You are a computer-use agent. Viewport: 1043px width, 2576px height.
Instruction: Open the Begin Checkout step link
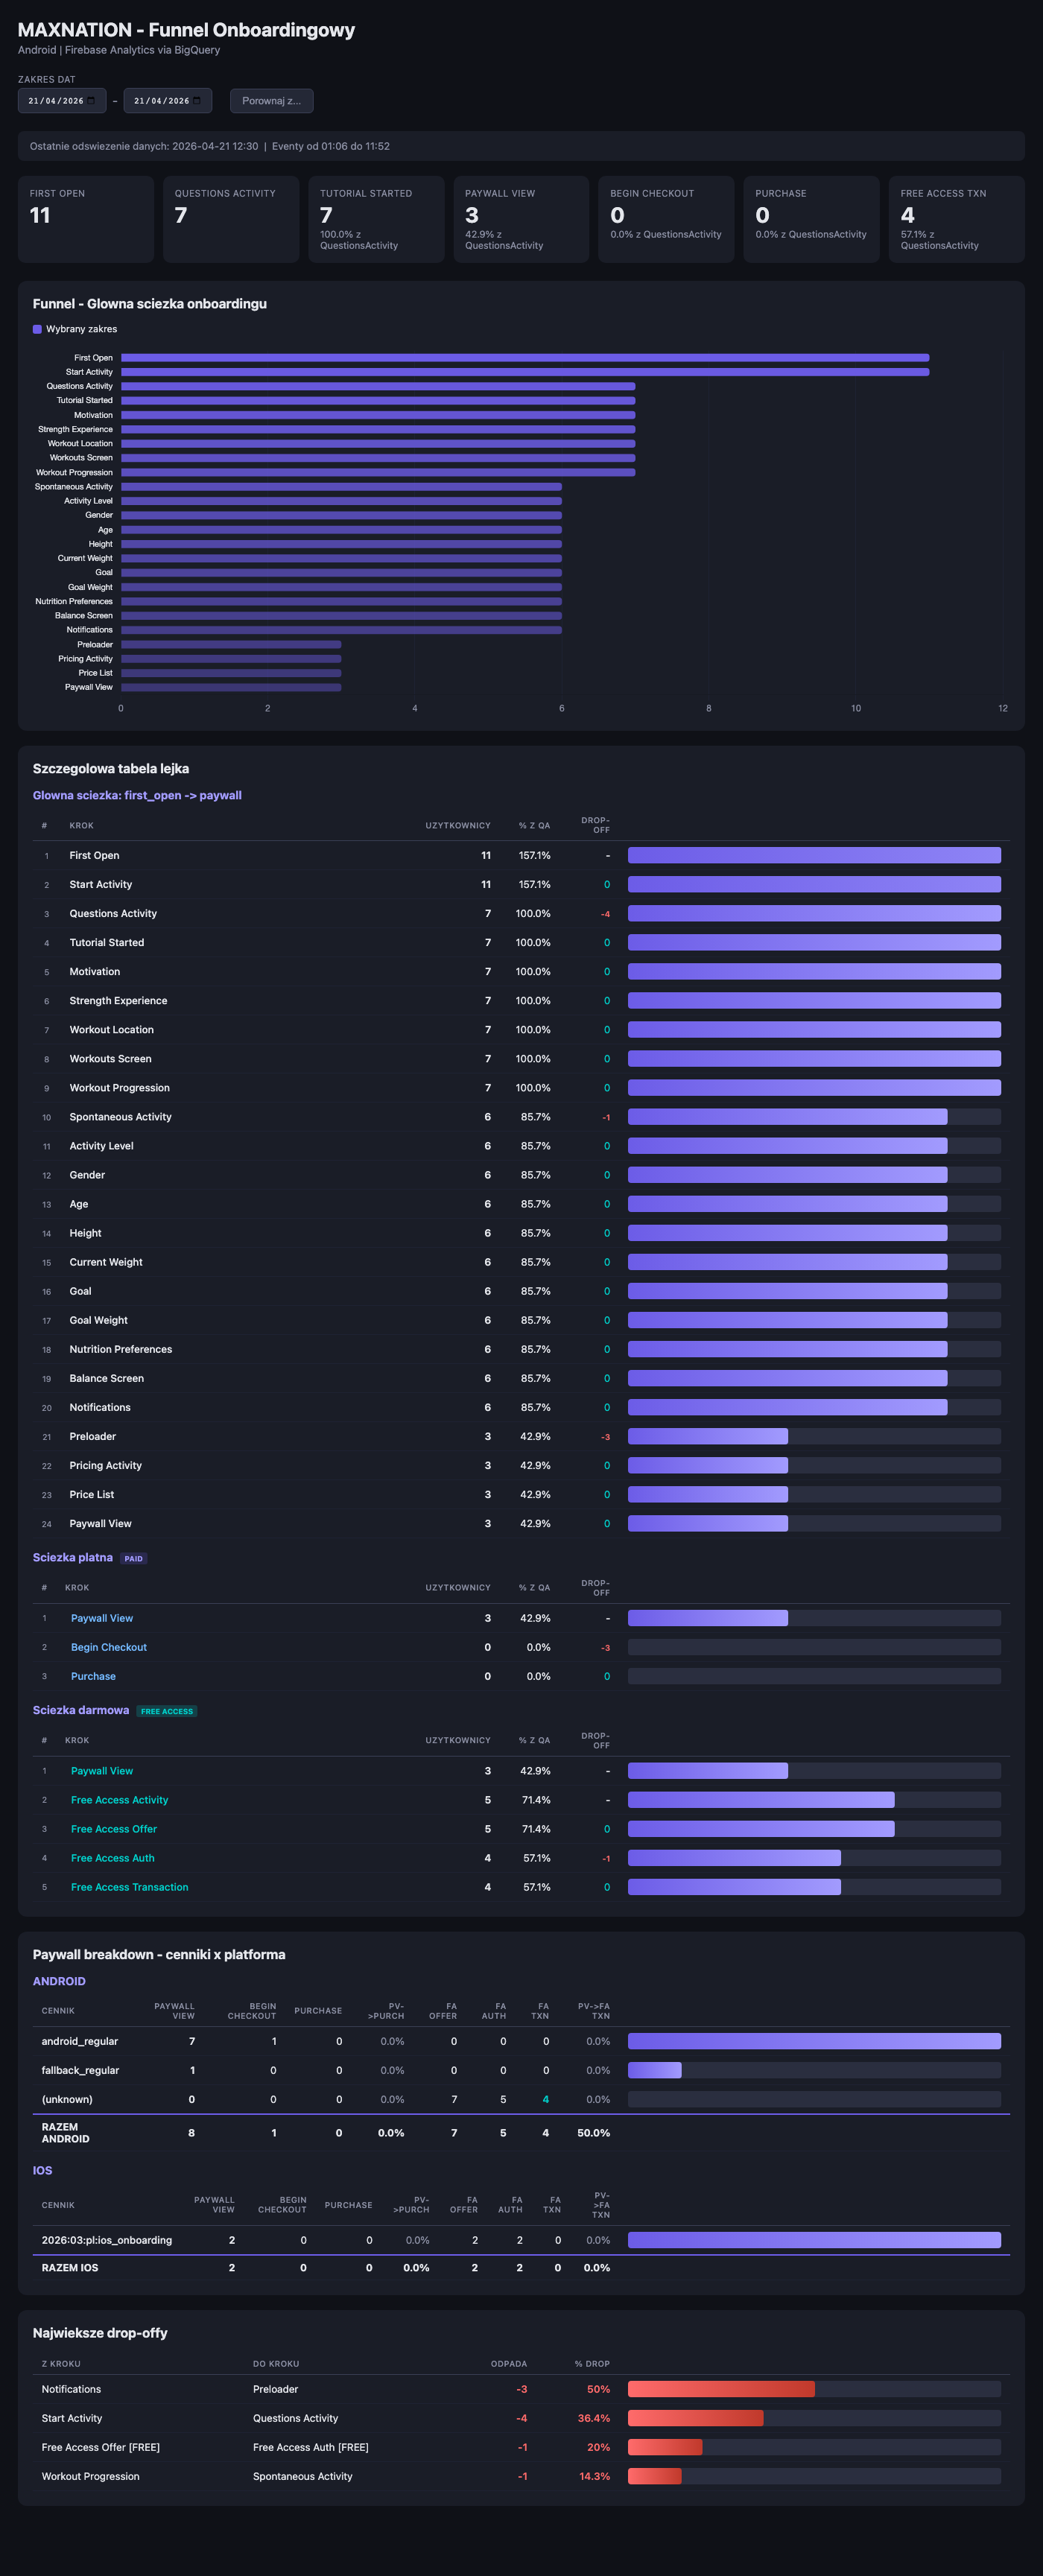(x=109, y=1647)
